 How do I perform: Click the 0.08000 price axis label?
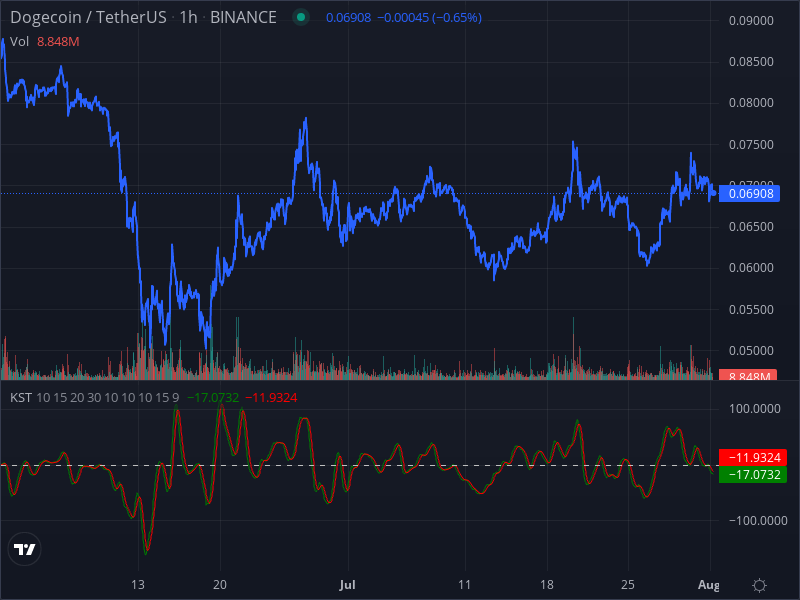[751, 103]
